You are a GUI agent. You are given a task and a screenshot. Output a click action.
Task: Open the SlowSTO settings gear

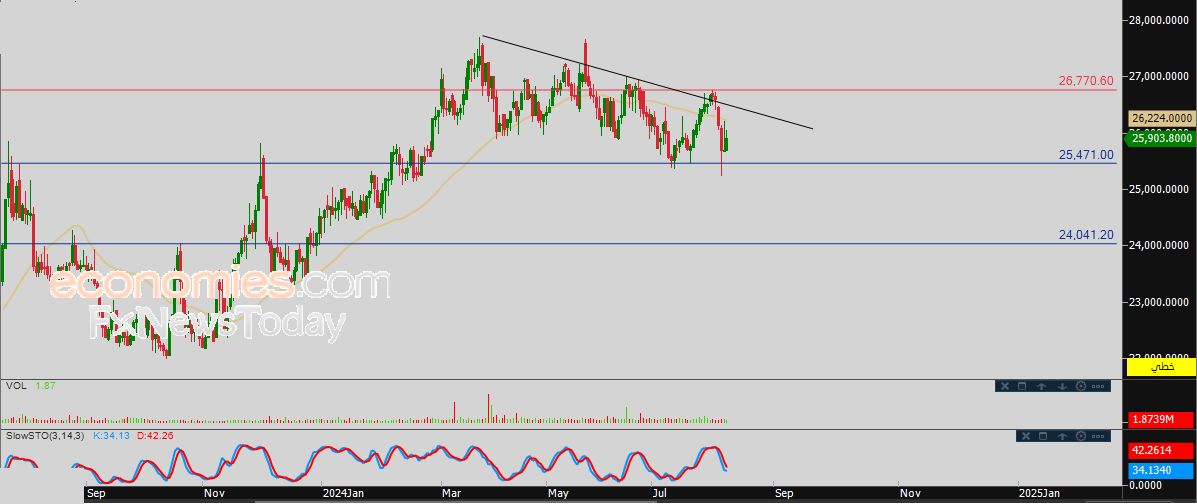point(1081,436)
